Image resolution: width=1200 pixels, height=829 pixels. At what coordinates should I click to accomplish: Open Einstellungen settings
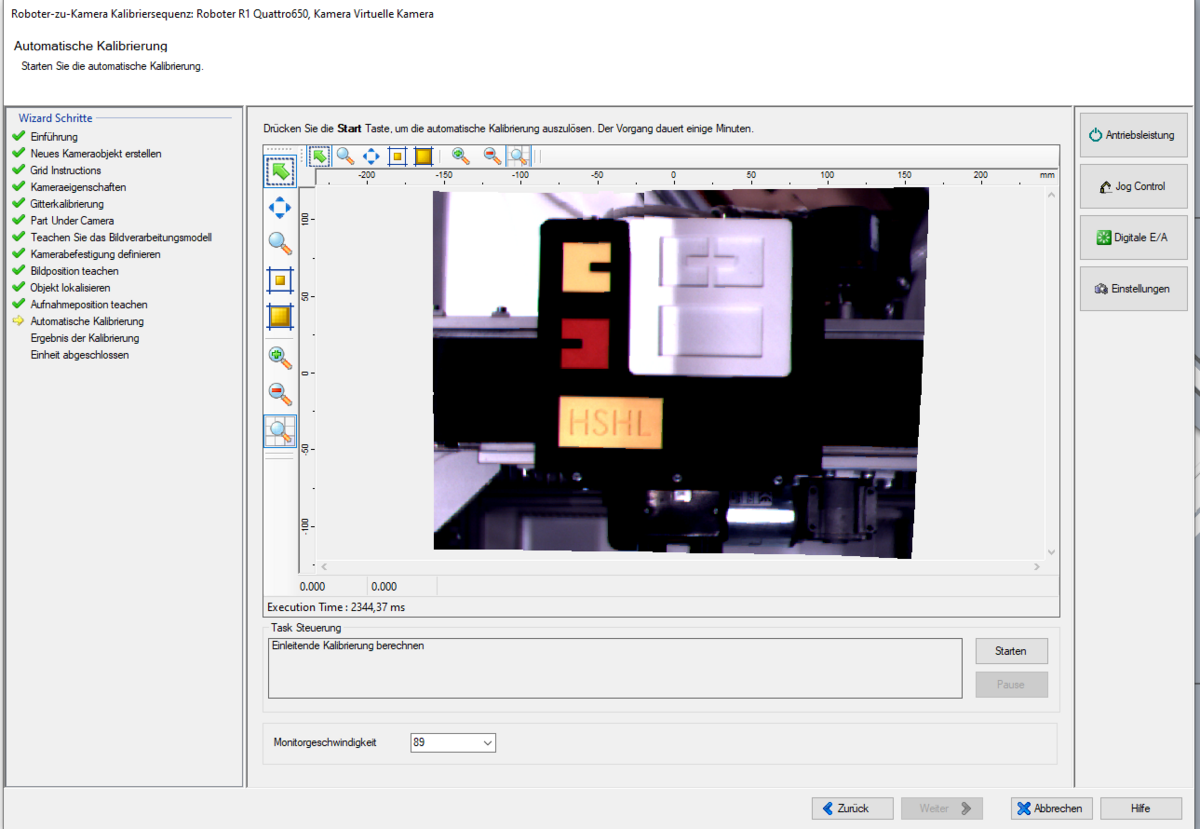(x=1132, y=289)
